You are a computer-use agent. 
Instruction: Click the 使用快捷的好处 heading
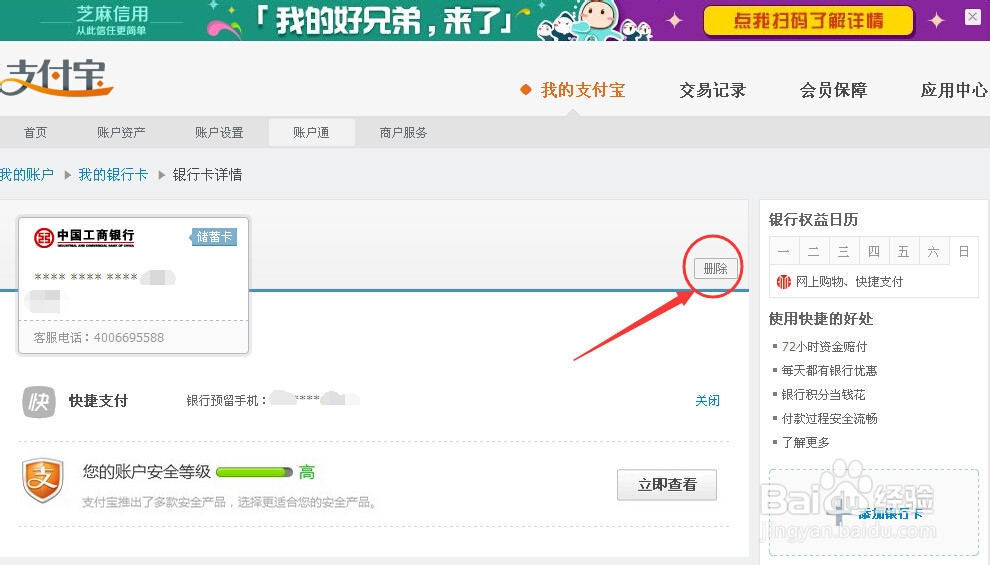point(821,319)
